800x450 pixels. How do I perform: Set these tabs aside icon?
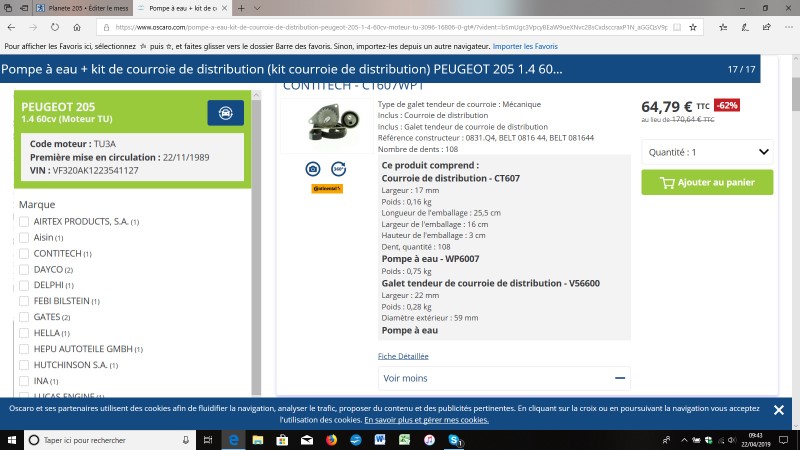point(24,8)
